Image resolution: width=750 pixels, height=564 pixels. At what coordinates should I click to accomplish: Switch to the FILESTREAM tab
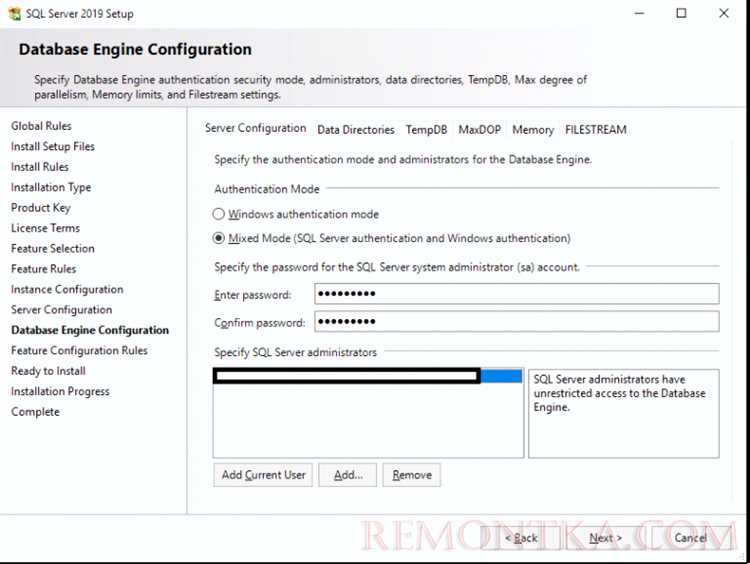(596, 130)
